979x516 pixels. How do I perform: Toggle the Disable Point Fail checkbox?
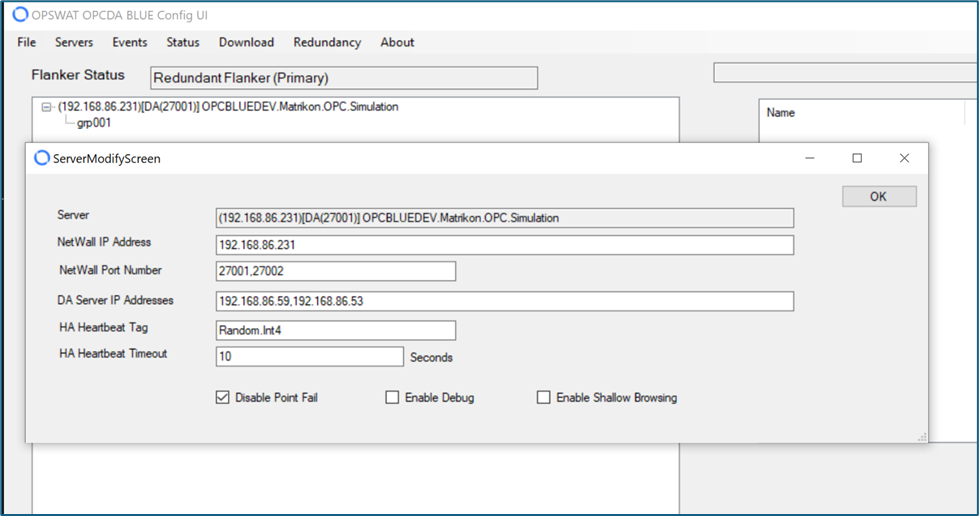pyautogui.click(x=223, y=397)
